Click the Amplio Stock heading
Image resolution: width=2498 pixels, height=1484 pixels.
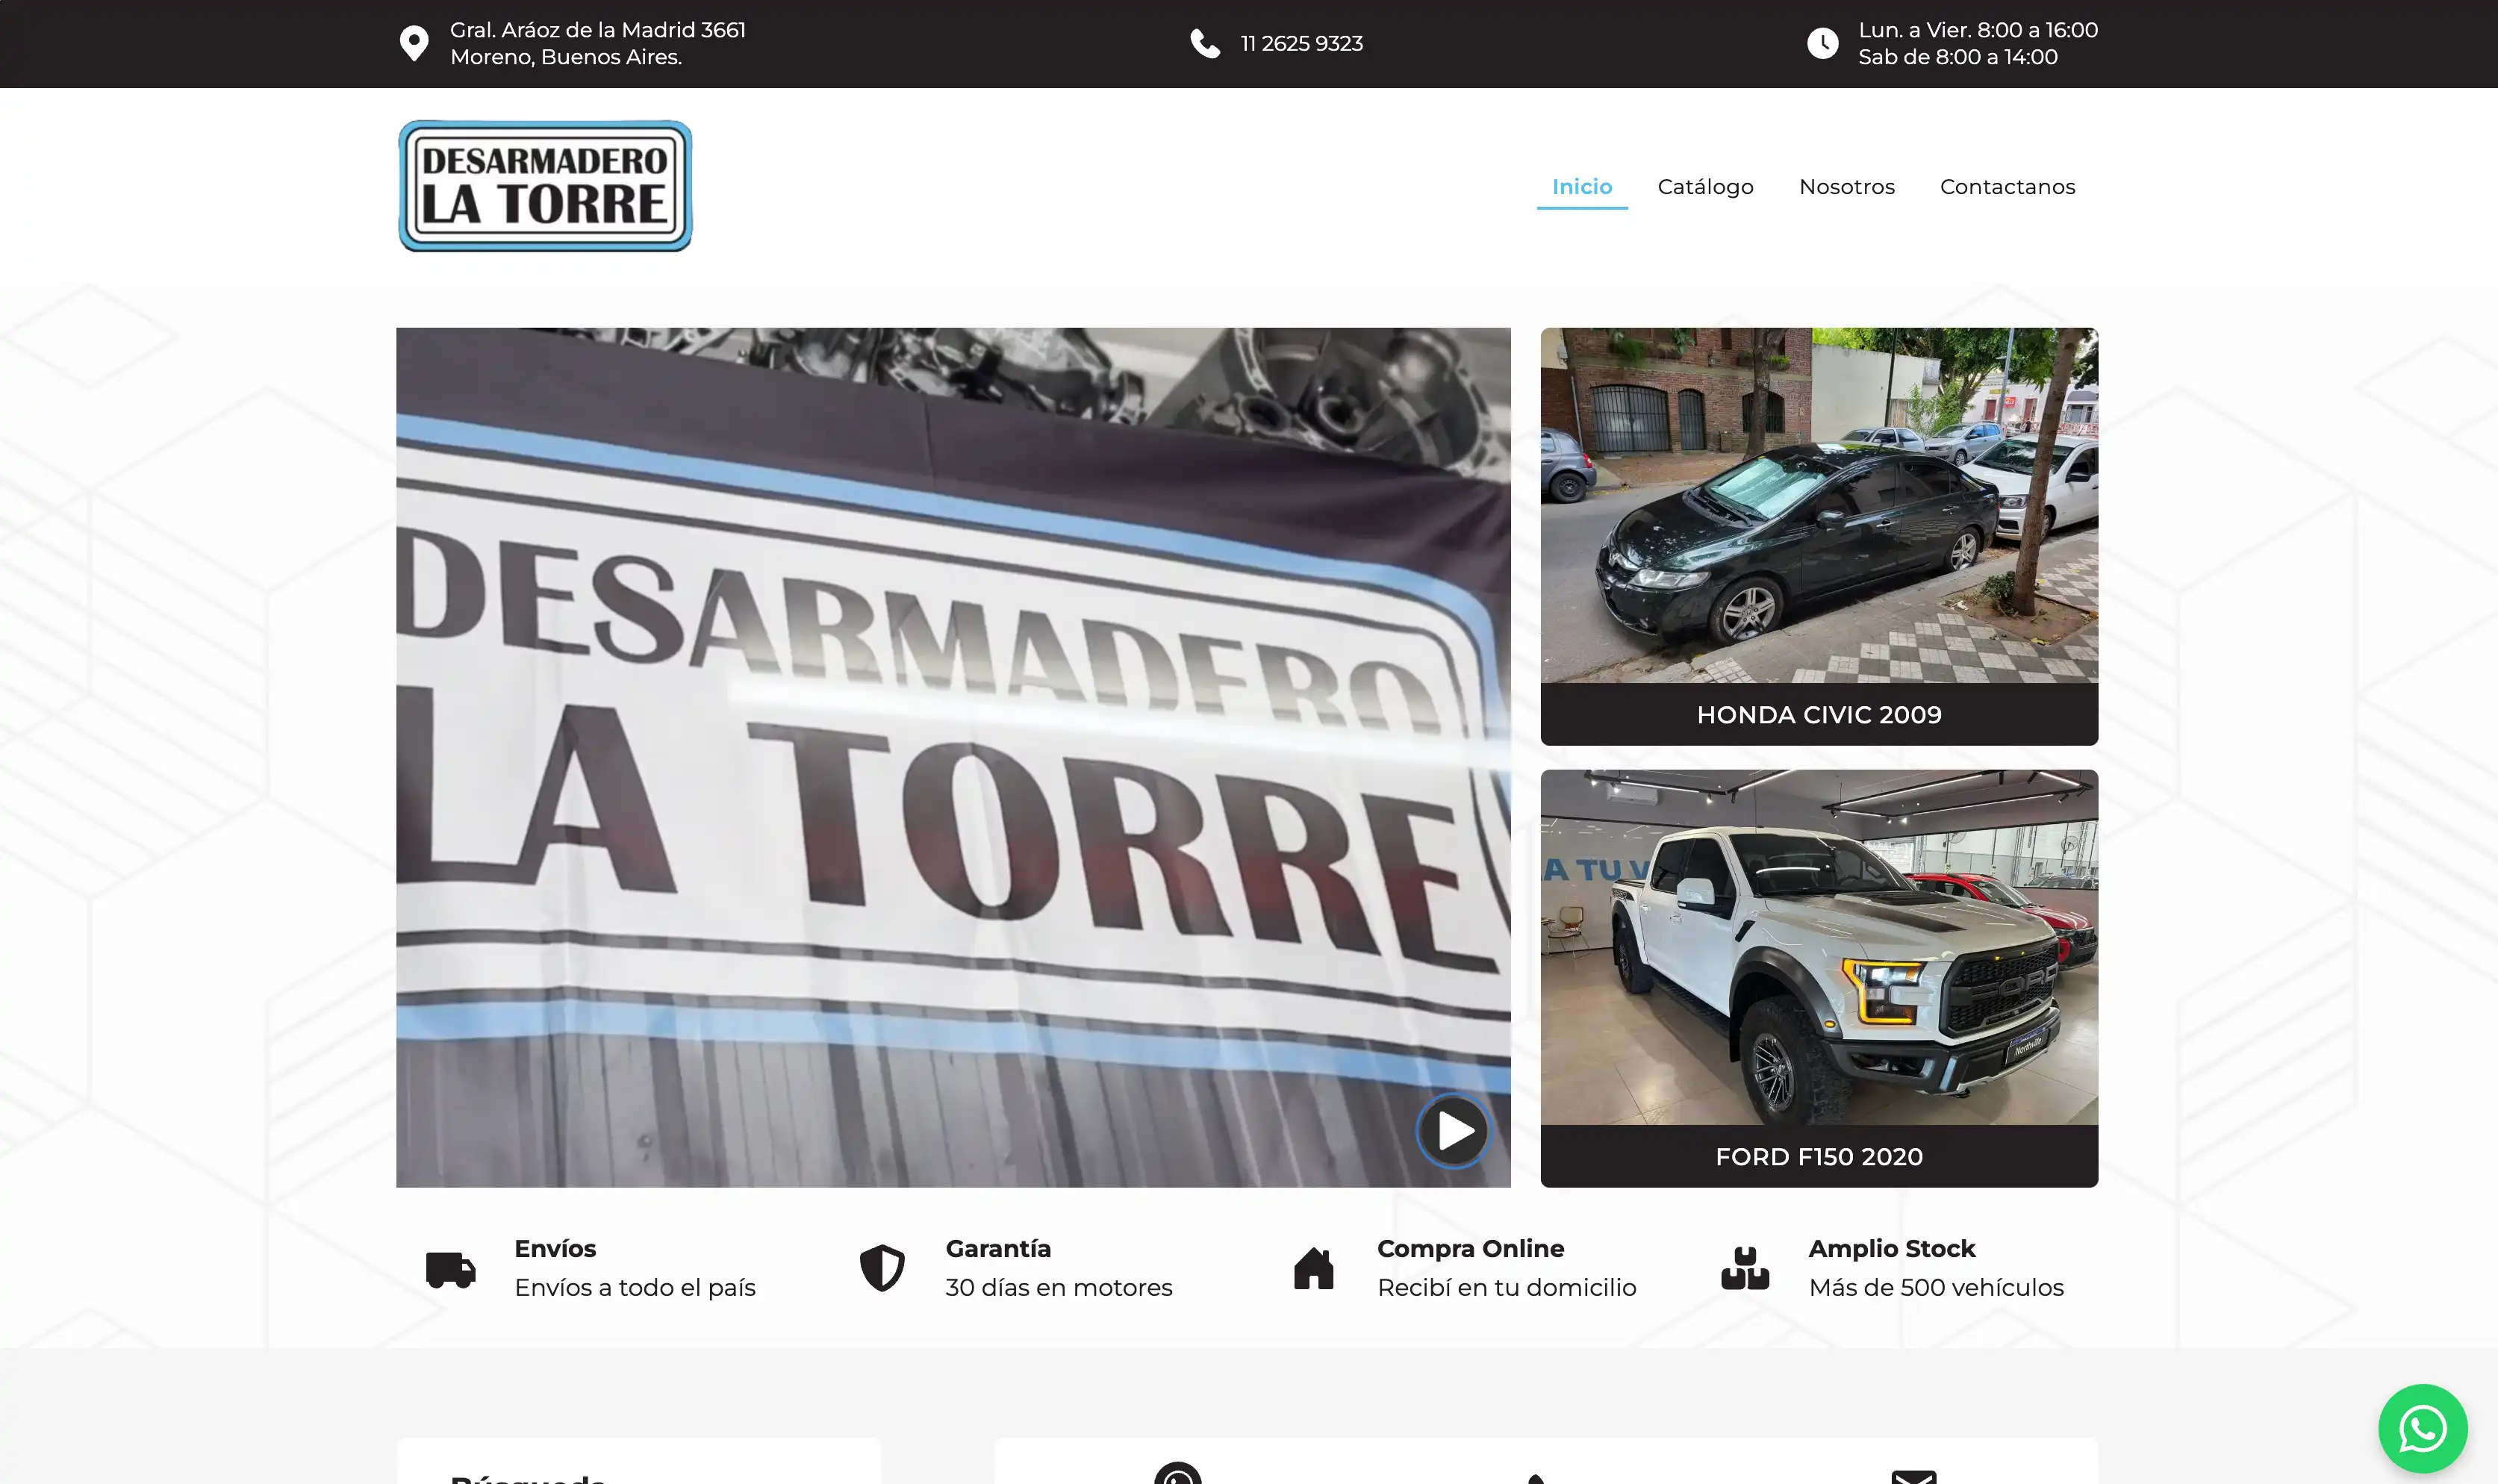click(x=1892, y=1249)
